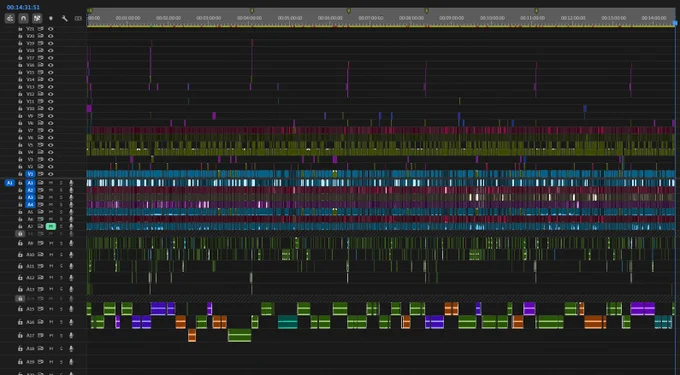Enable voice-over record on track A1

click(71, 183)
